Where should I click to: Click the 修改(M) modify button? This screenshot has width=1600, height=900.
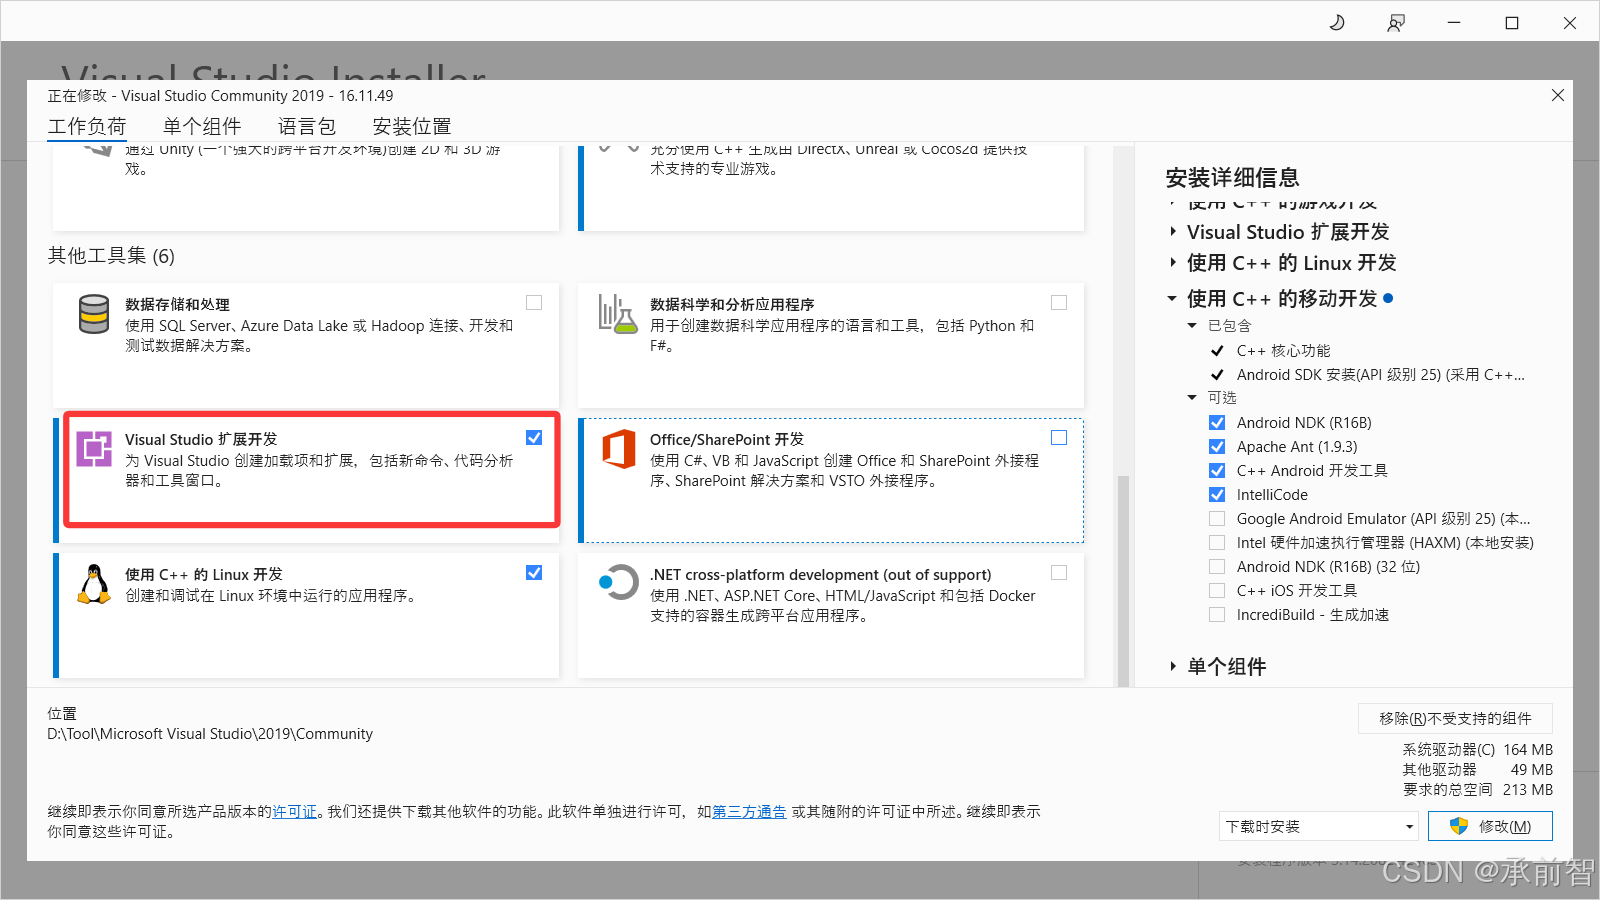(1490, 826)
